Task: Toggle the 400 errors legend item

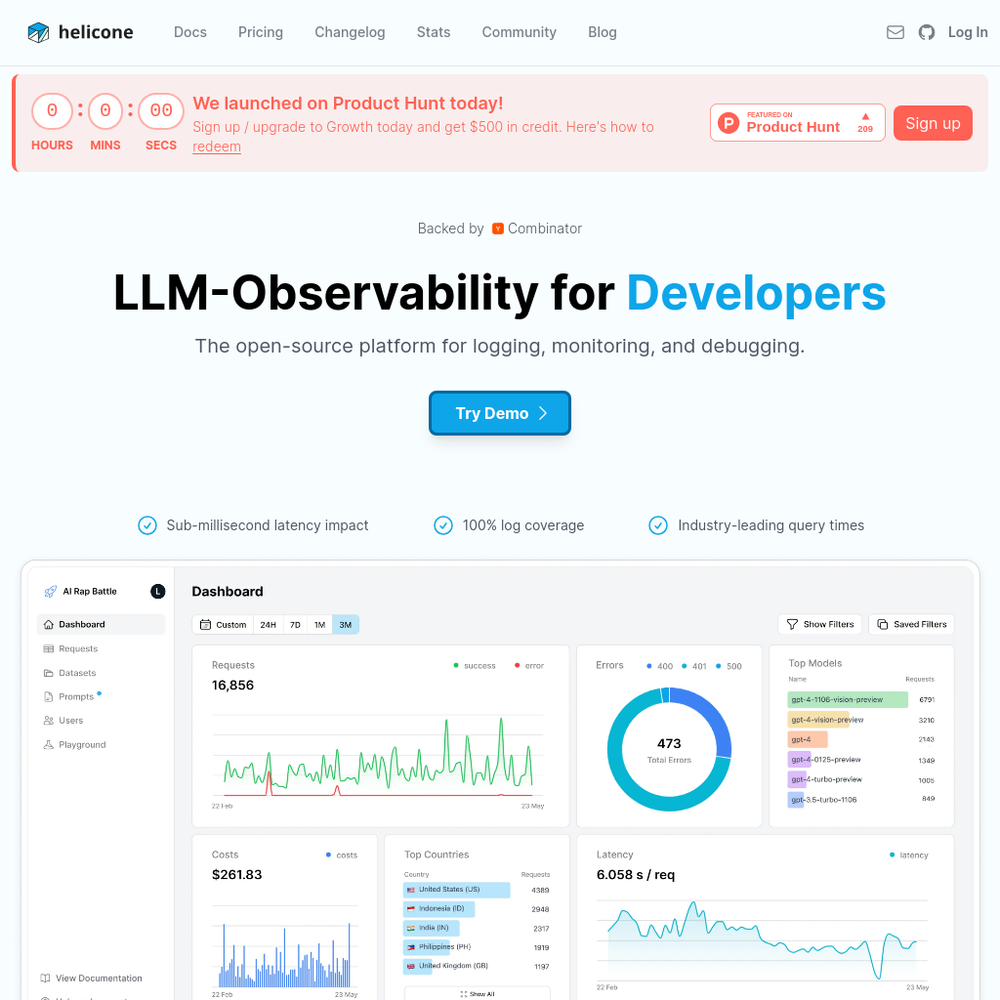Action: [659, 666]
